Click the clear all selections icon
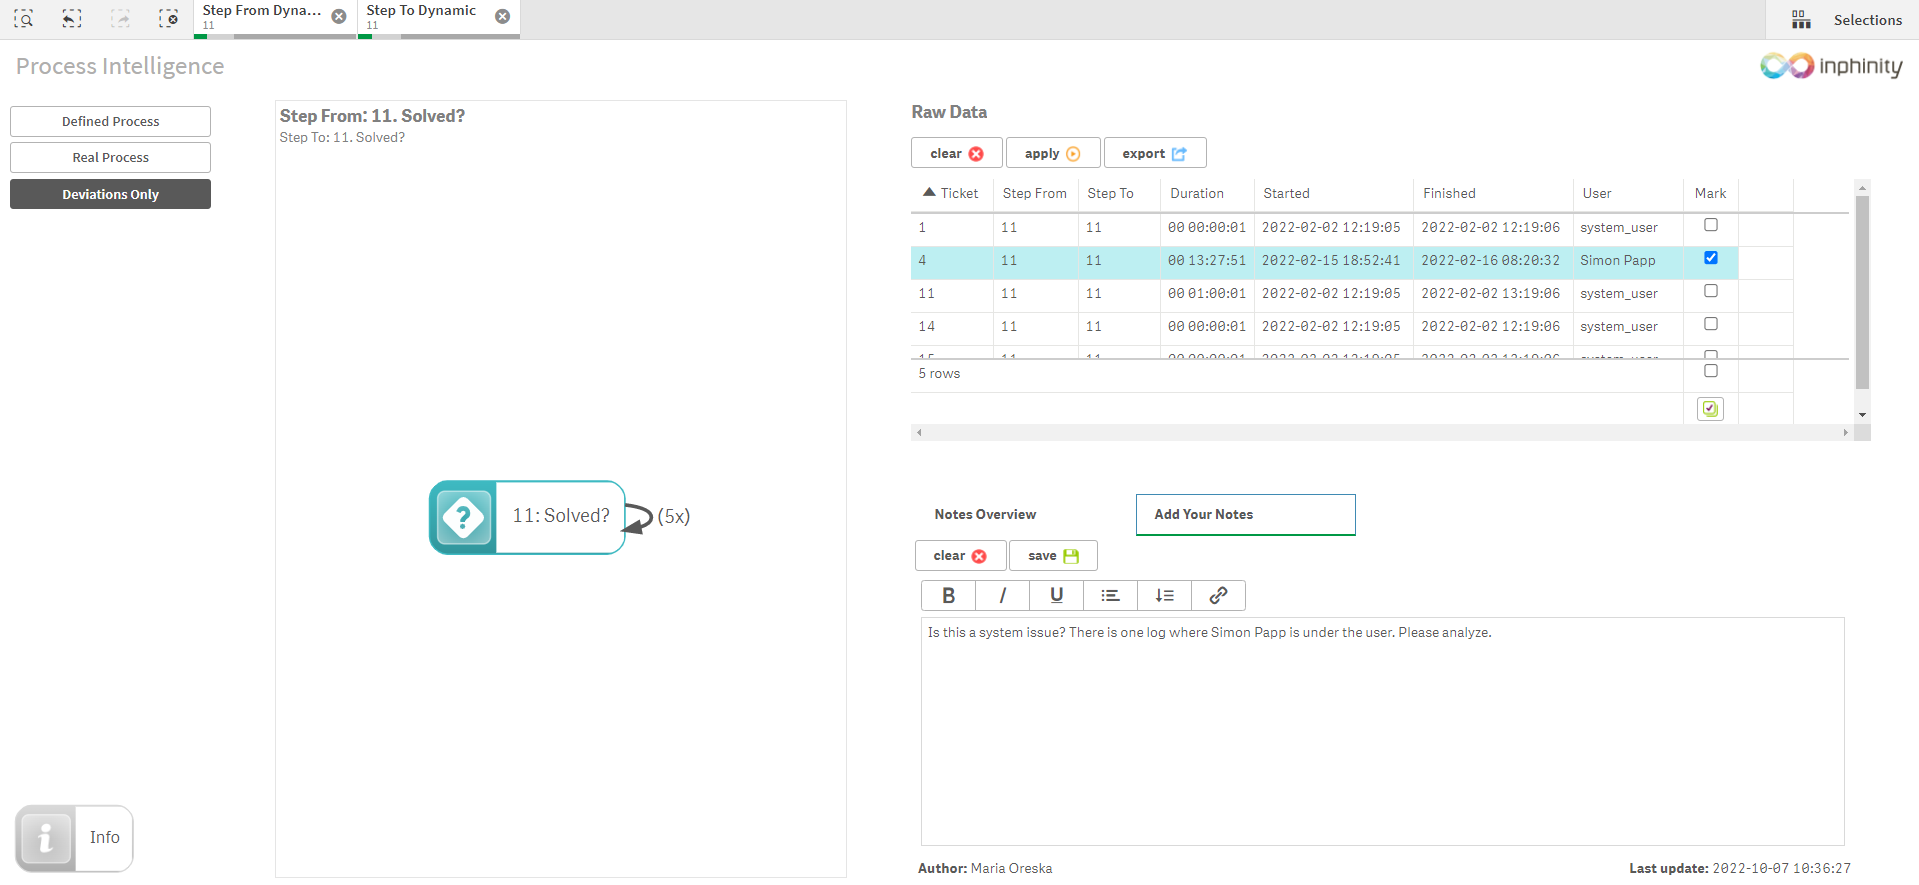 pyautogui.click(x=168, y=19)
